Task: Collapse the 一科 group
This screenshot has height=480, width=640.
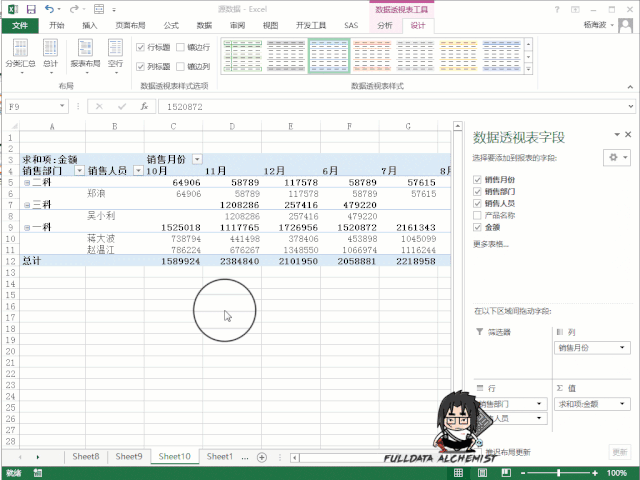Action: point(27,227)
